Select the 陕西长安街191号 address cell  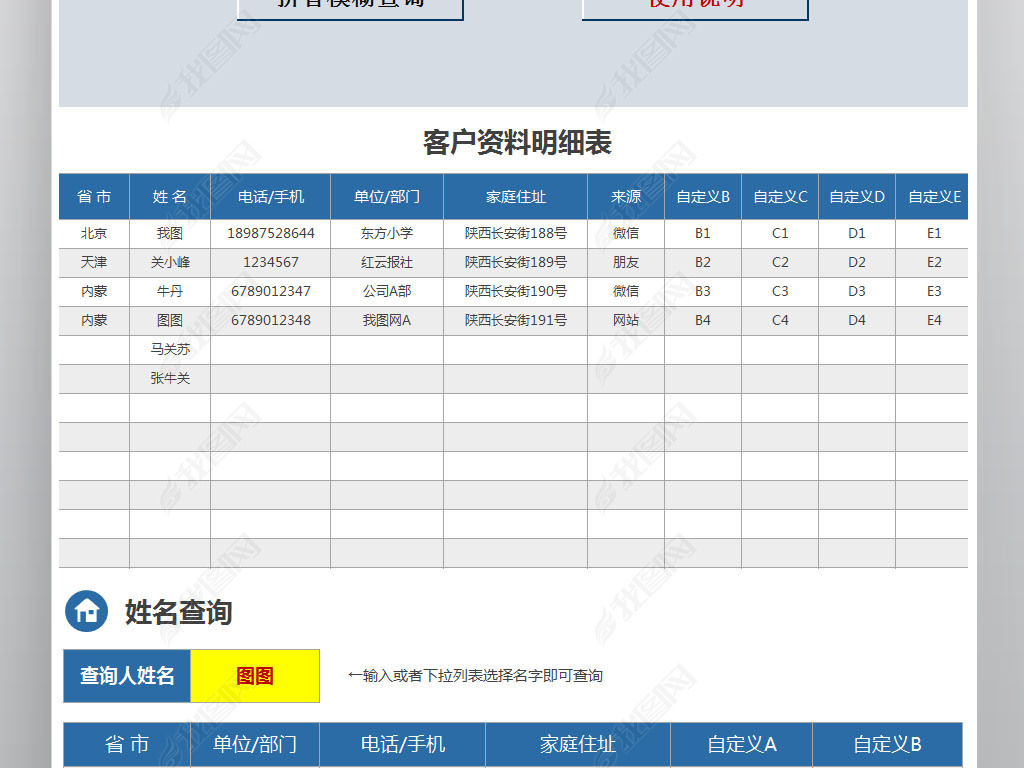515,320
